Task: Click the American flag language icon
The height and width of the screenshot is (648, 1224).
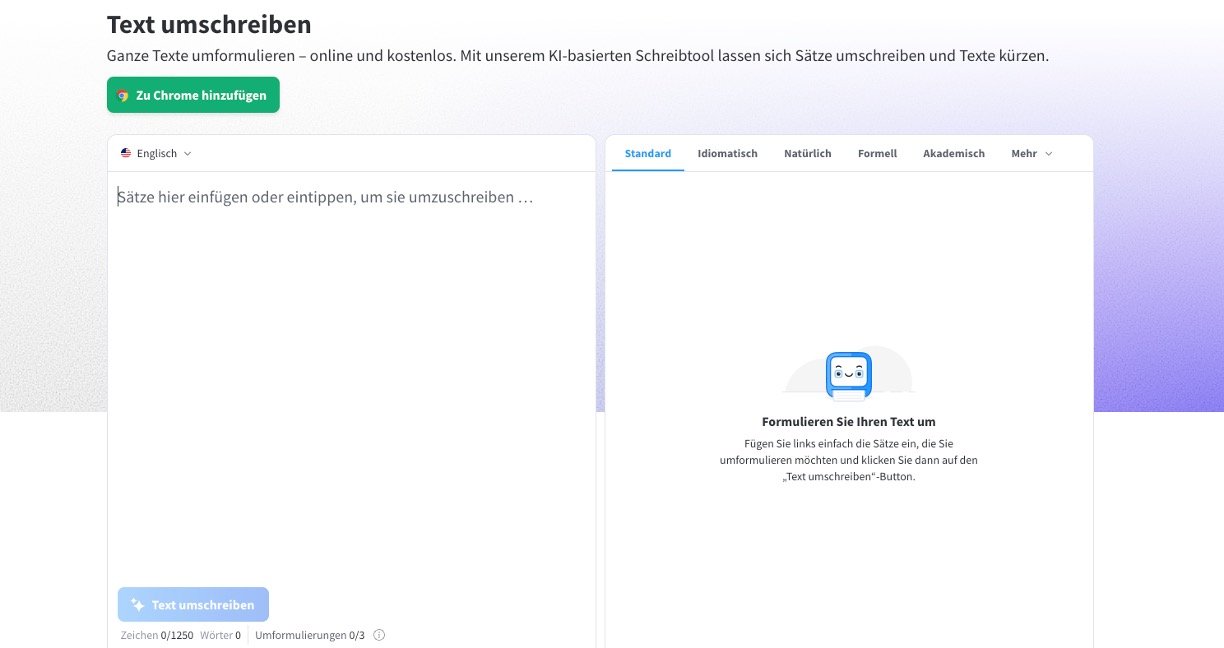Action: (x=124, y=153)
